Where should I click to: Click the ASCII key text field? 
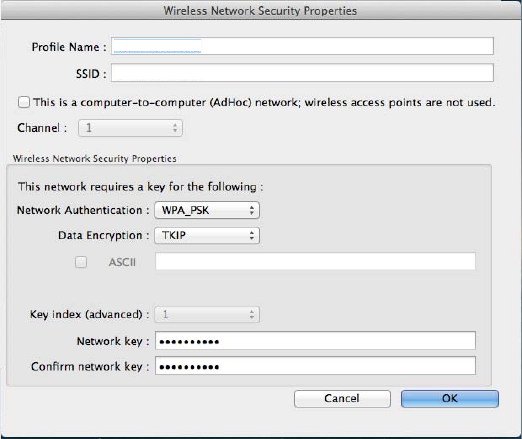315,261
